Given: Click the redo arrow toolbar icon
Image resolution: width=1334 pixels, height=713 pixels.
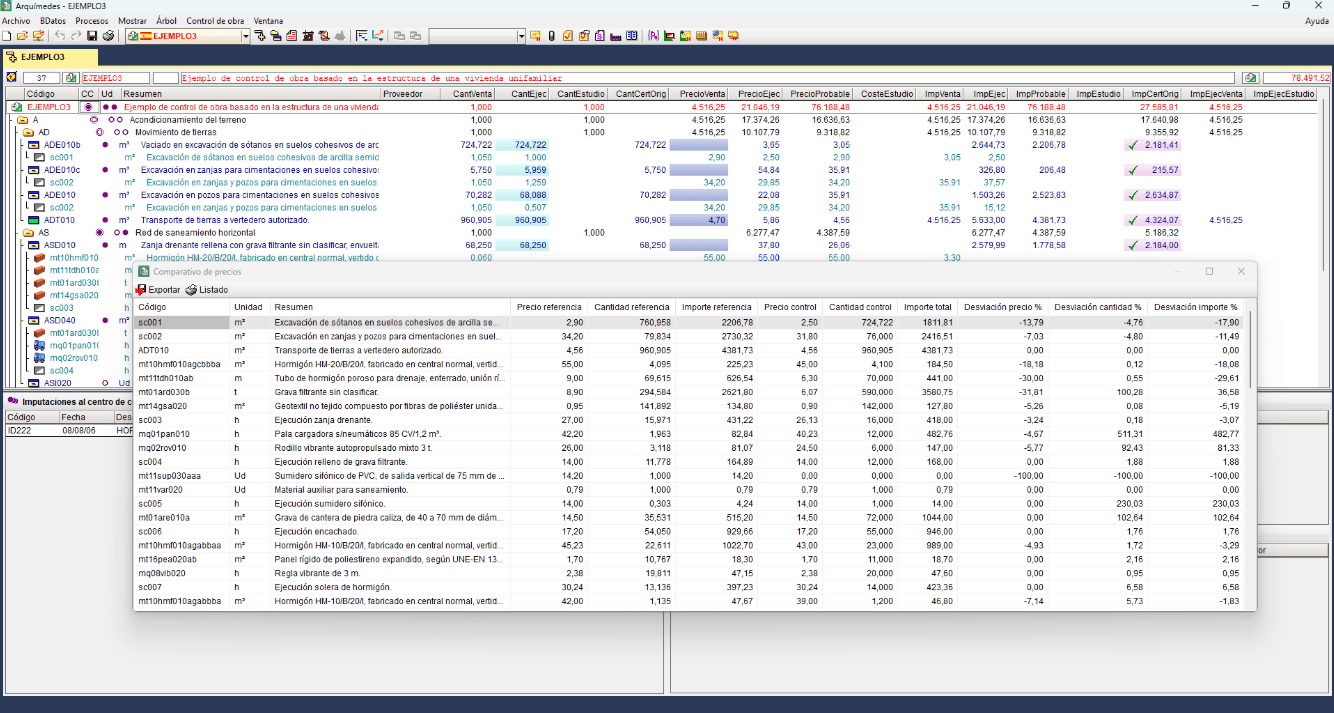Looking at the screenshot, I should [x=76, y=36].
